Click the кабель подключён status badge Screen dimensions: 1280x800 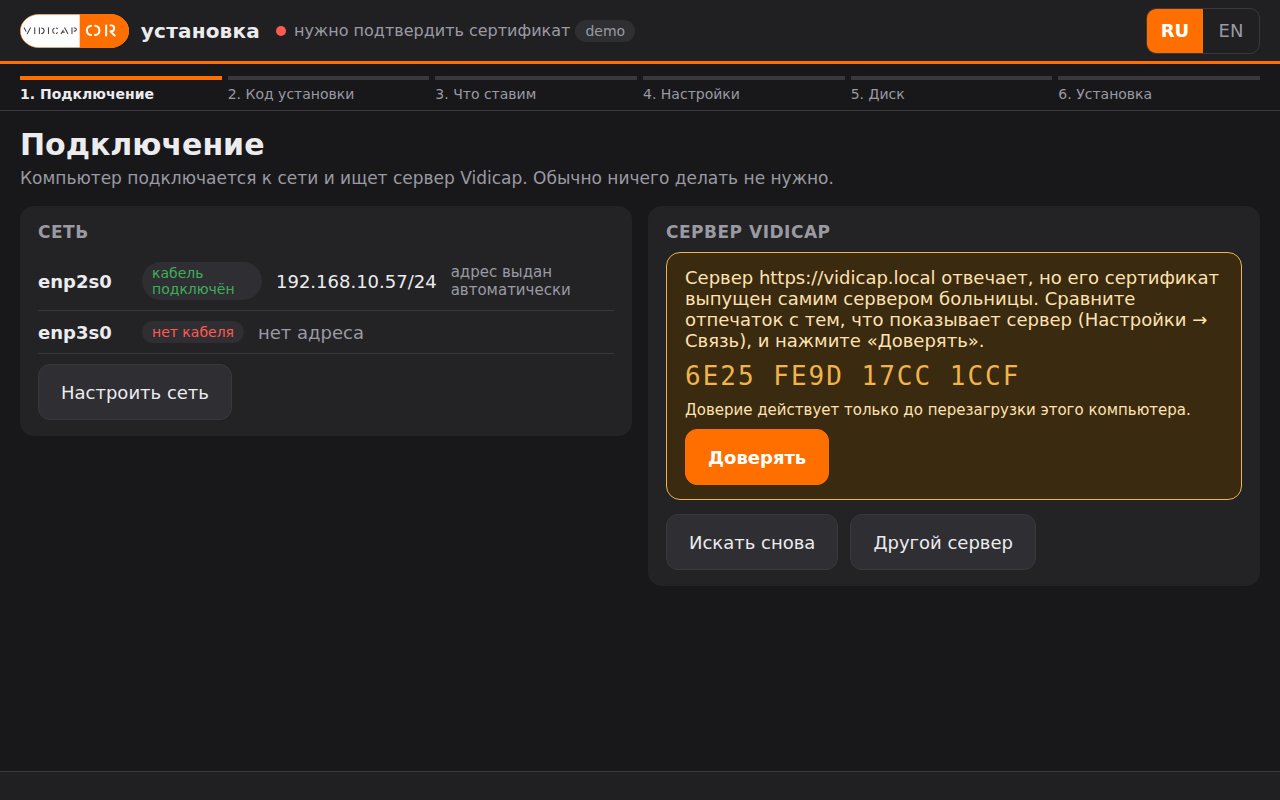[202, 281]
